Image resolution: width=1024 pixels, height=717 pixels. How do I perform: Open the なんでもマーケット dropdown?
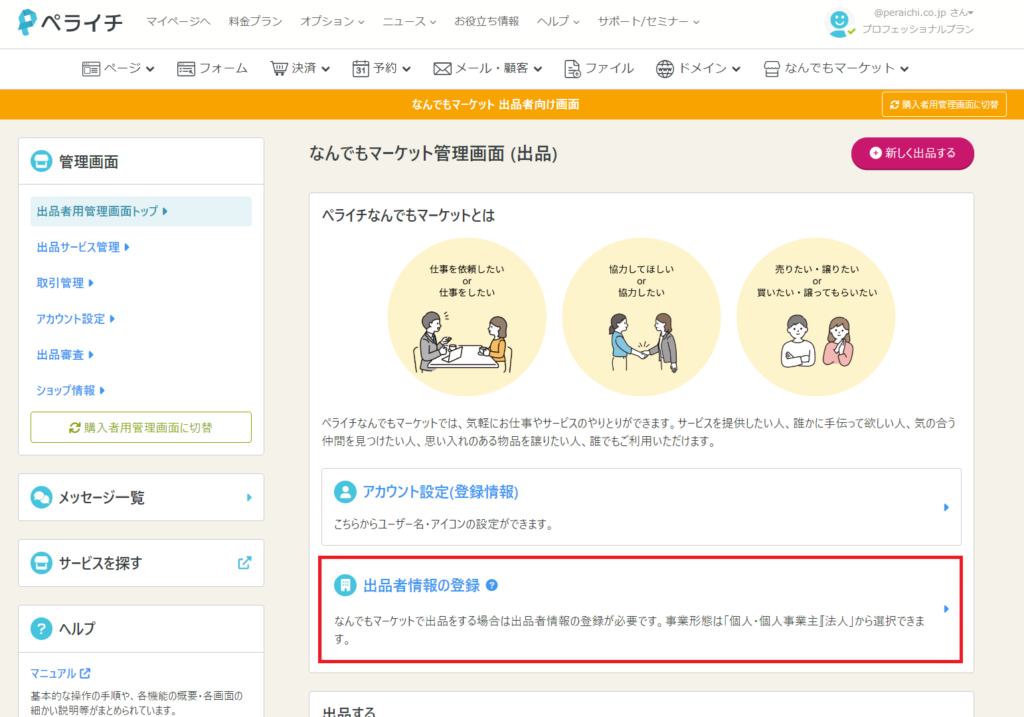coord(836,69)
